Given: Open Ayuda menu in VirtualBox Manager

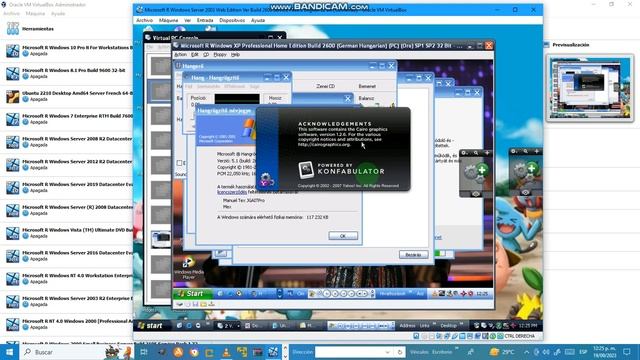Looking at the screenshot, I should click(58, 13).
